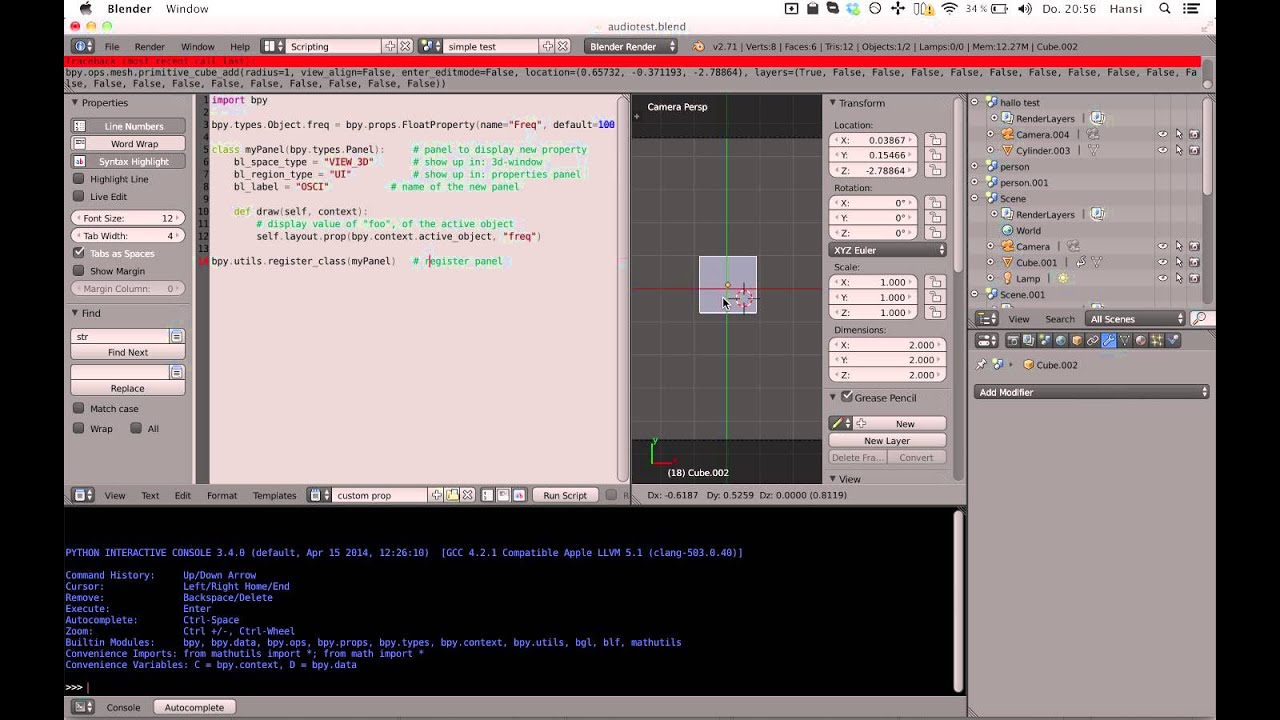
Task: Click the New Layer button
Action: point(887,440)
